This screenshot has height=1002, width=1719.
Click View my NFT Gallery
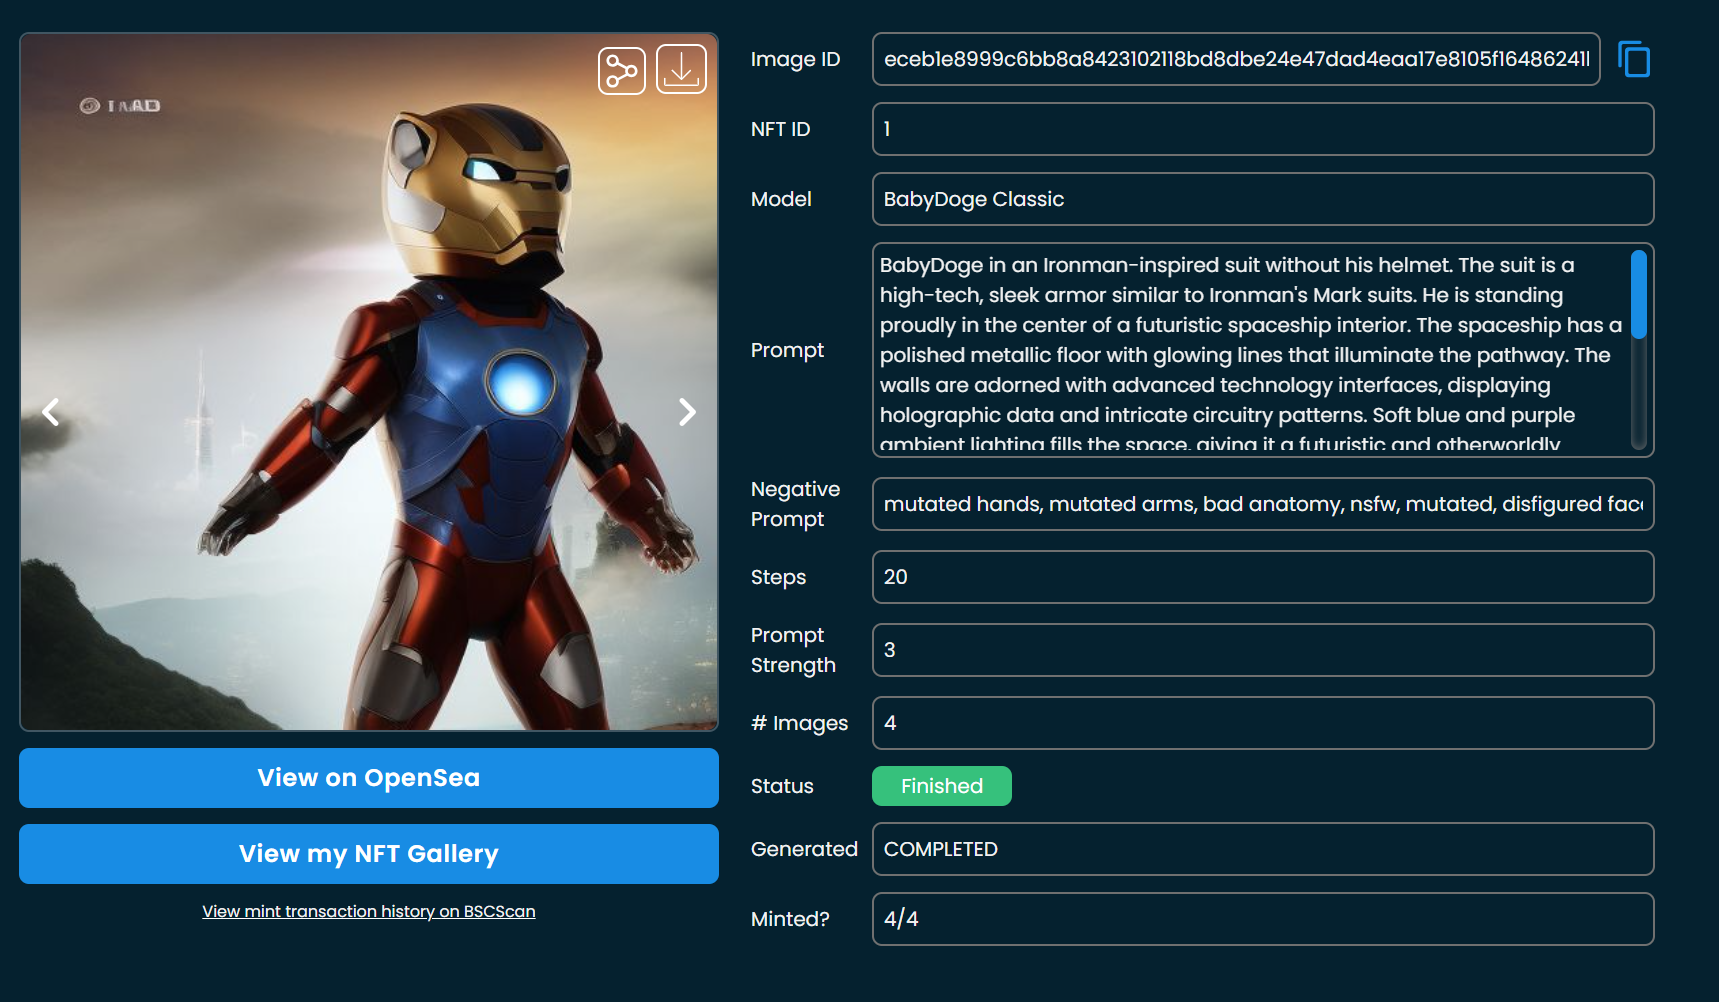369,854
